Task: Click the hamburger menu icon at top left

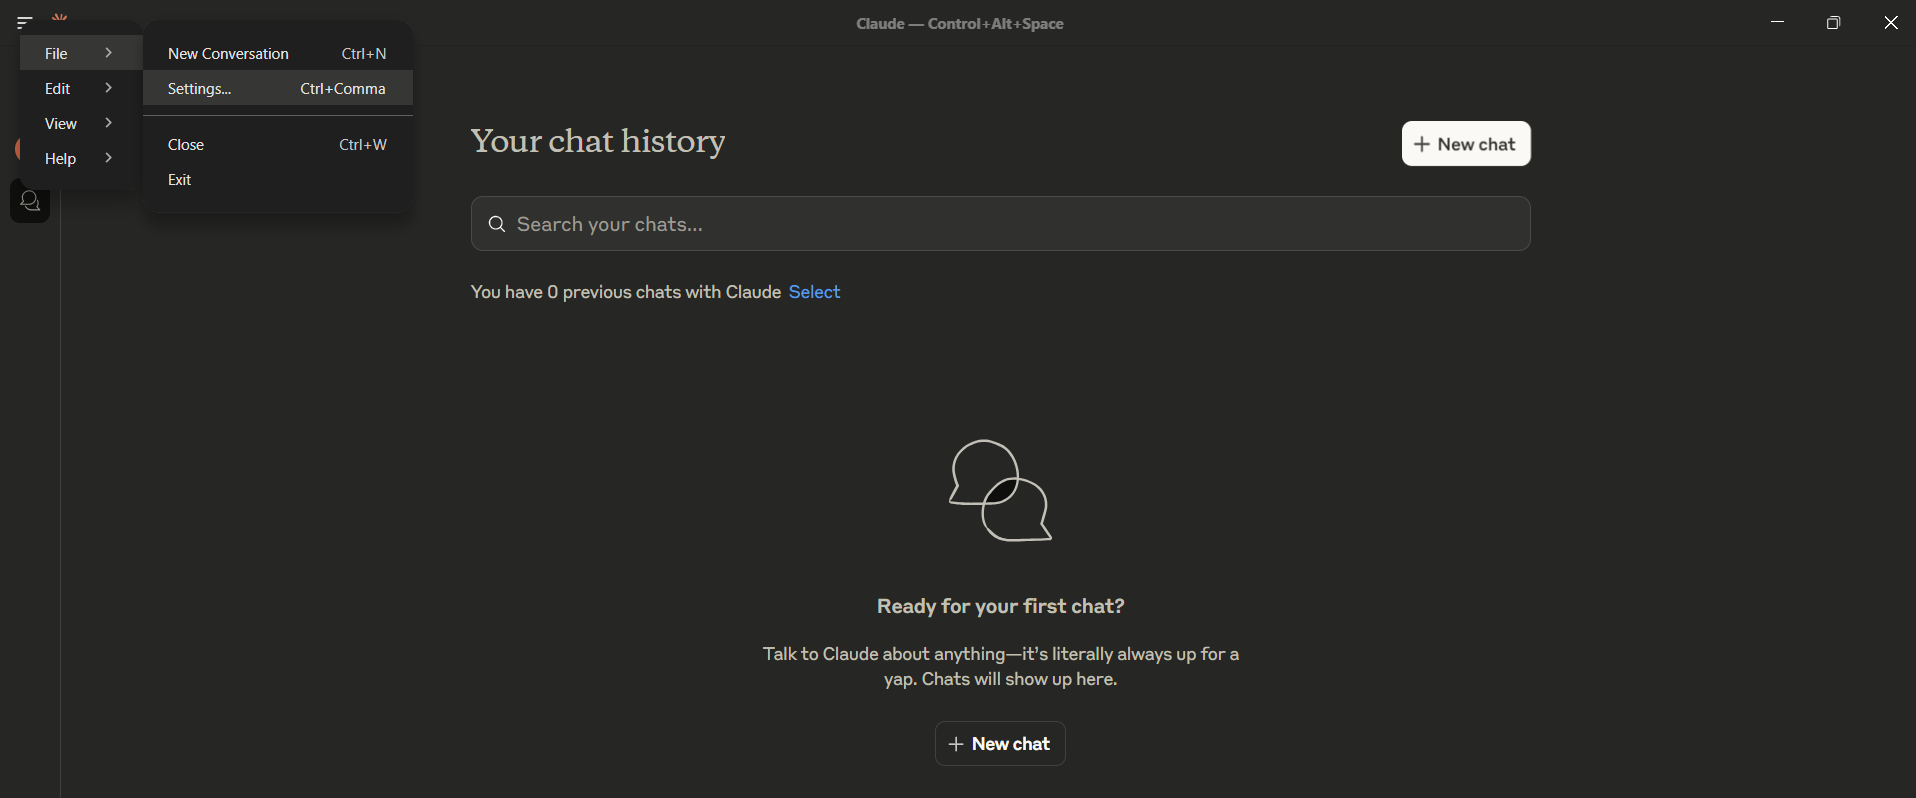Action: (x=25, y=22)
